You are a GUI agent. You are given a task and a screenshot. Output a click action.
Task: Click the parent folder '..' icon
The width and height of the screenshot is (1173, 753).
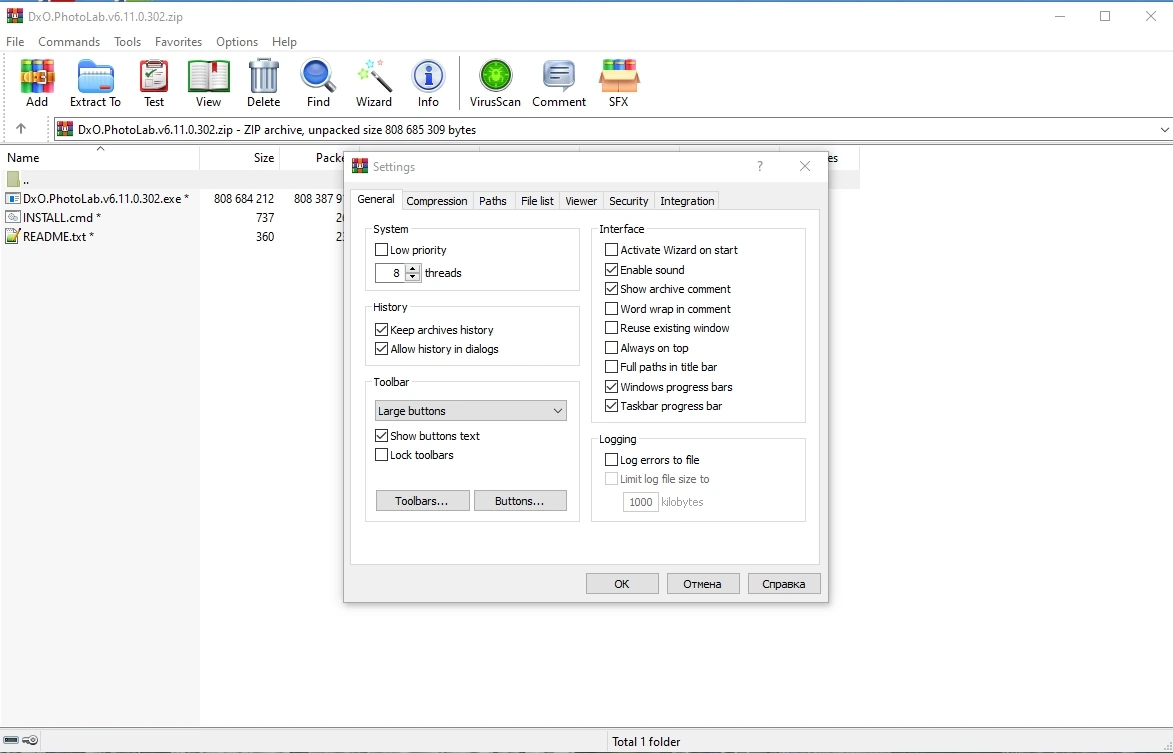tap(13, 179)
